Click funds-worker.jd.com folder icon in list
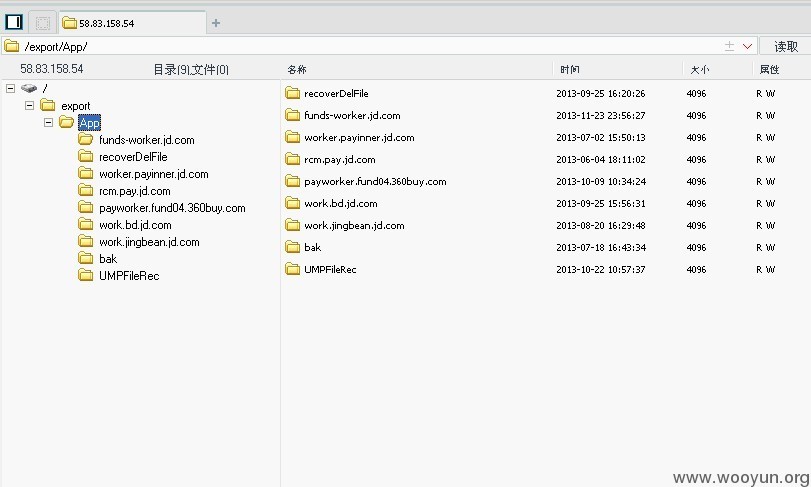Viewport: 811px width, 487px height. pos(293,115)
